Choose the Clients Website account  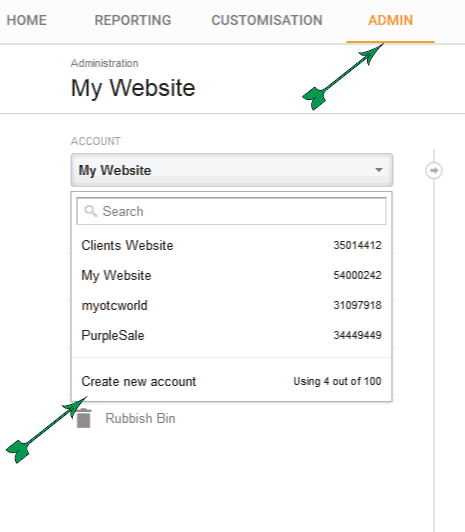(x=231, y=245)
